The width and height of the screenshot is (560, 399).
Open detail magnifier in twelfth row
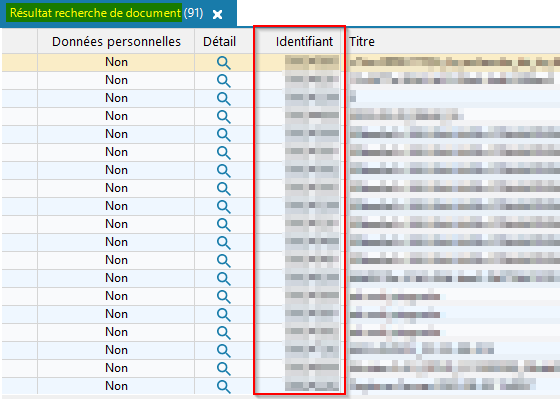224,260
